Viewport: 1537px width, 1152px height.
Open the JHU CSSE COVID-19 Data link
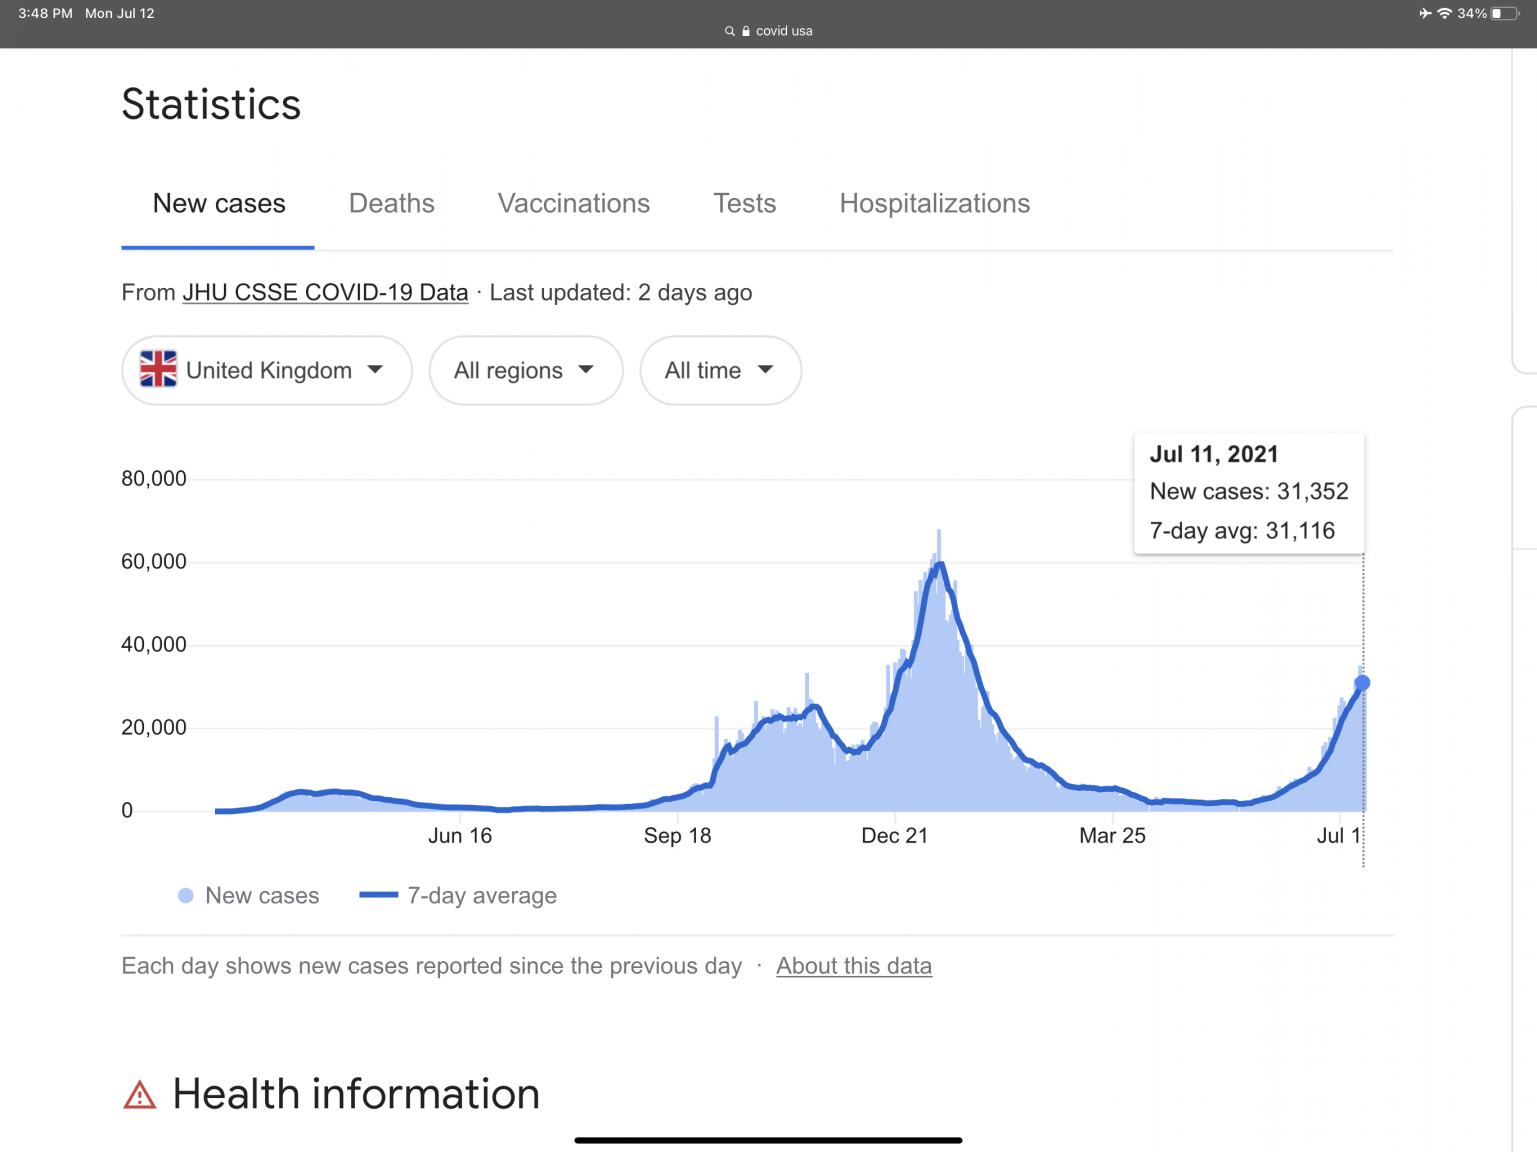point(325,293)
